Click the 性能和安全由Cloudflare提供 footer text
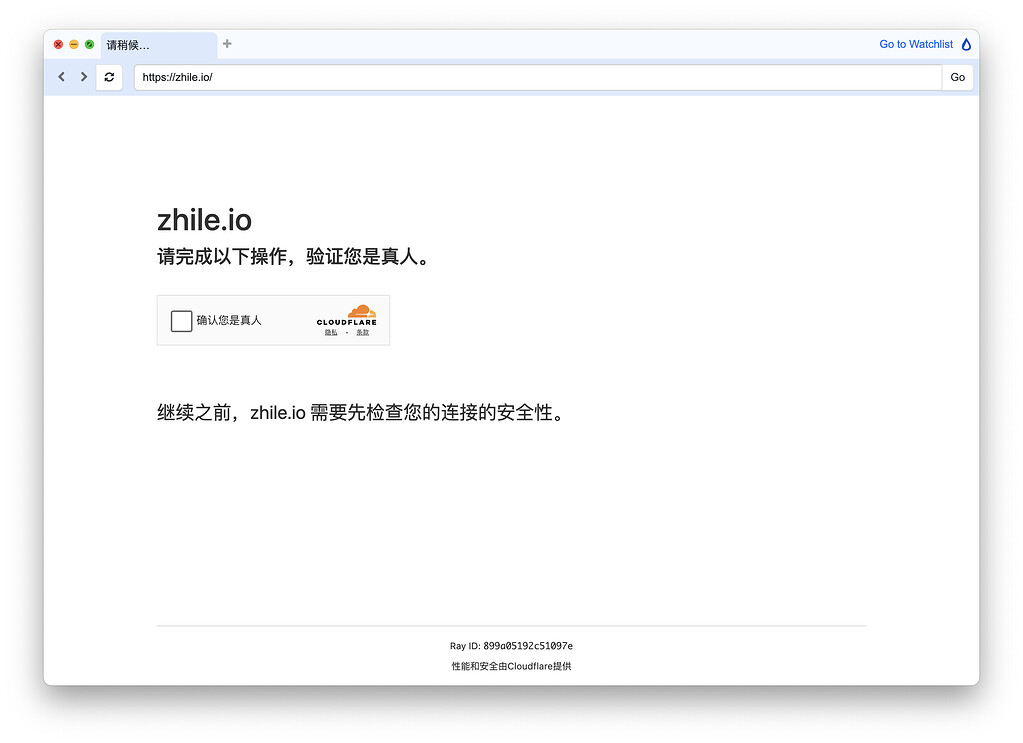Viewport: 1023px width, 743px height. pos(511,666)
